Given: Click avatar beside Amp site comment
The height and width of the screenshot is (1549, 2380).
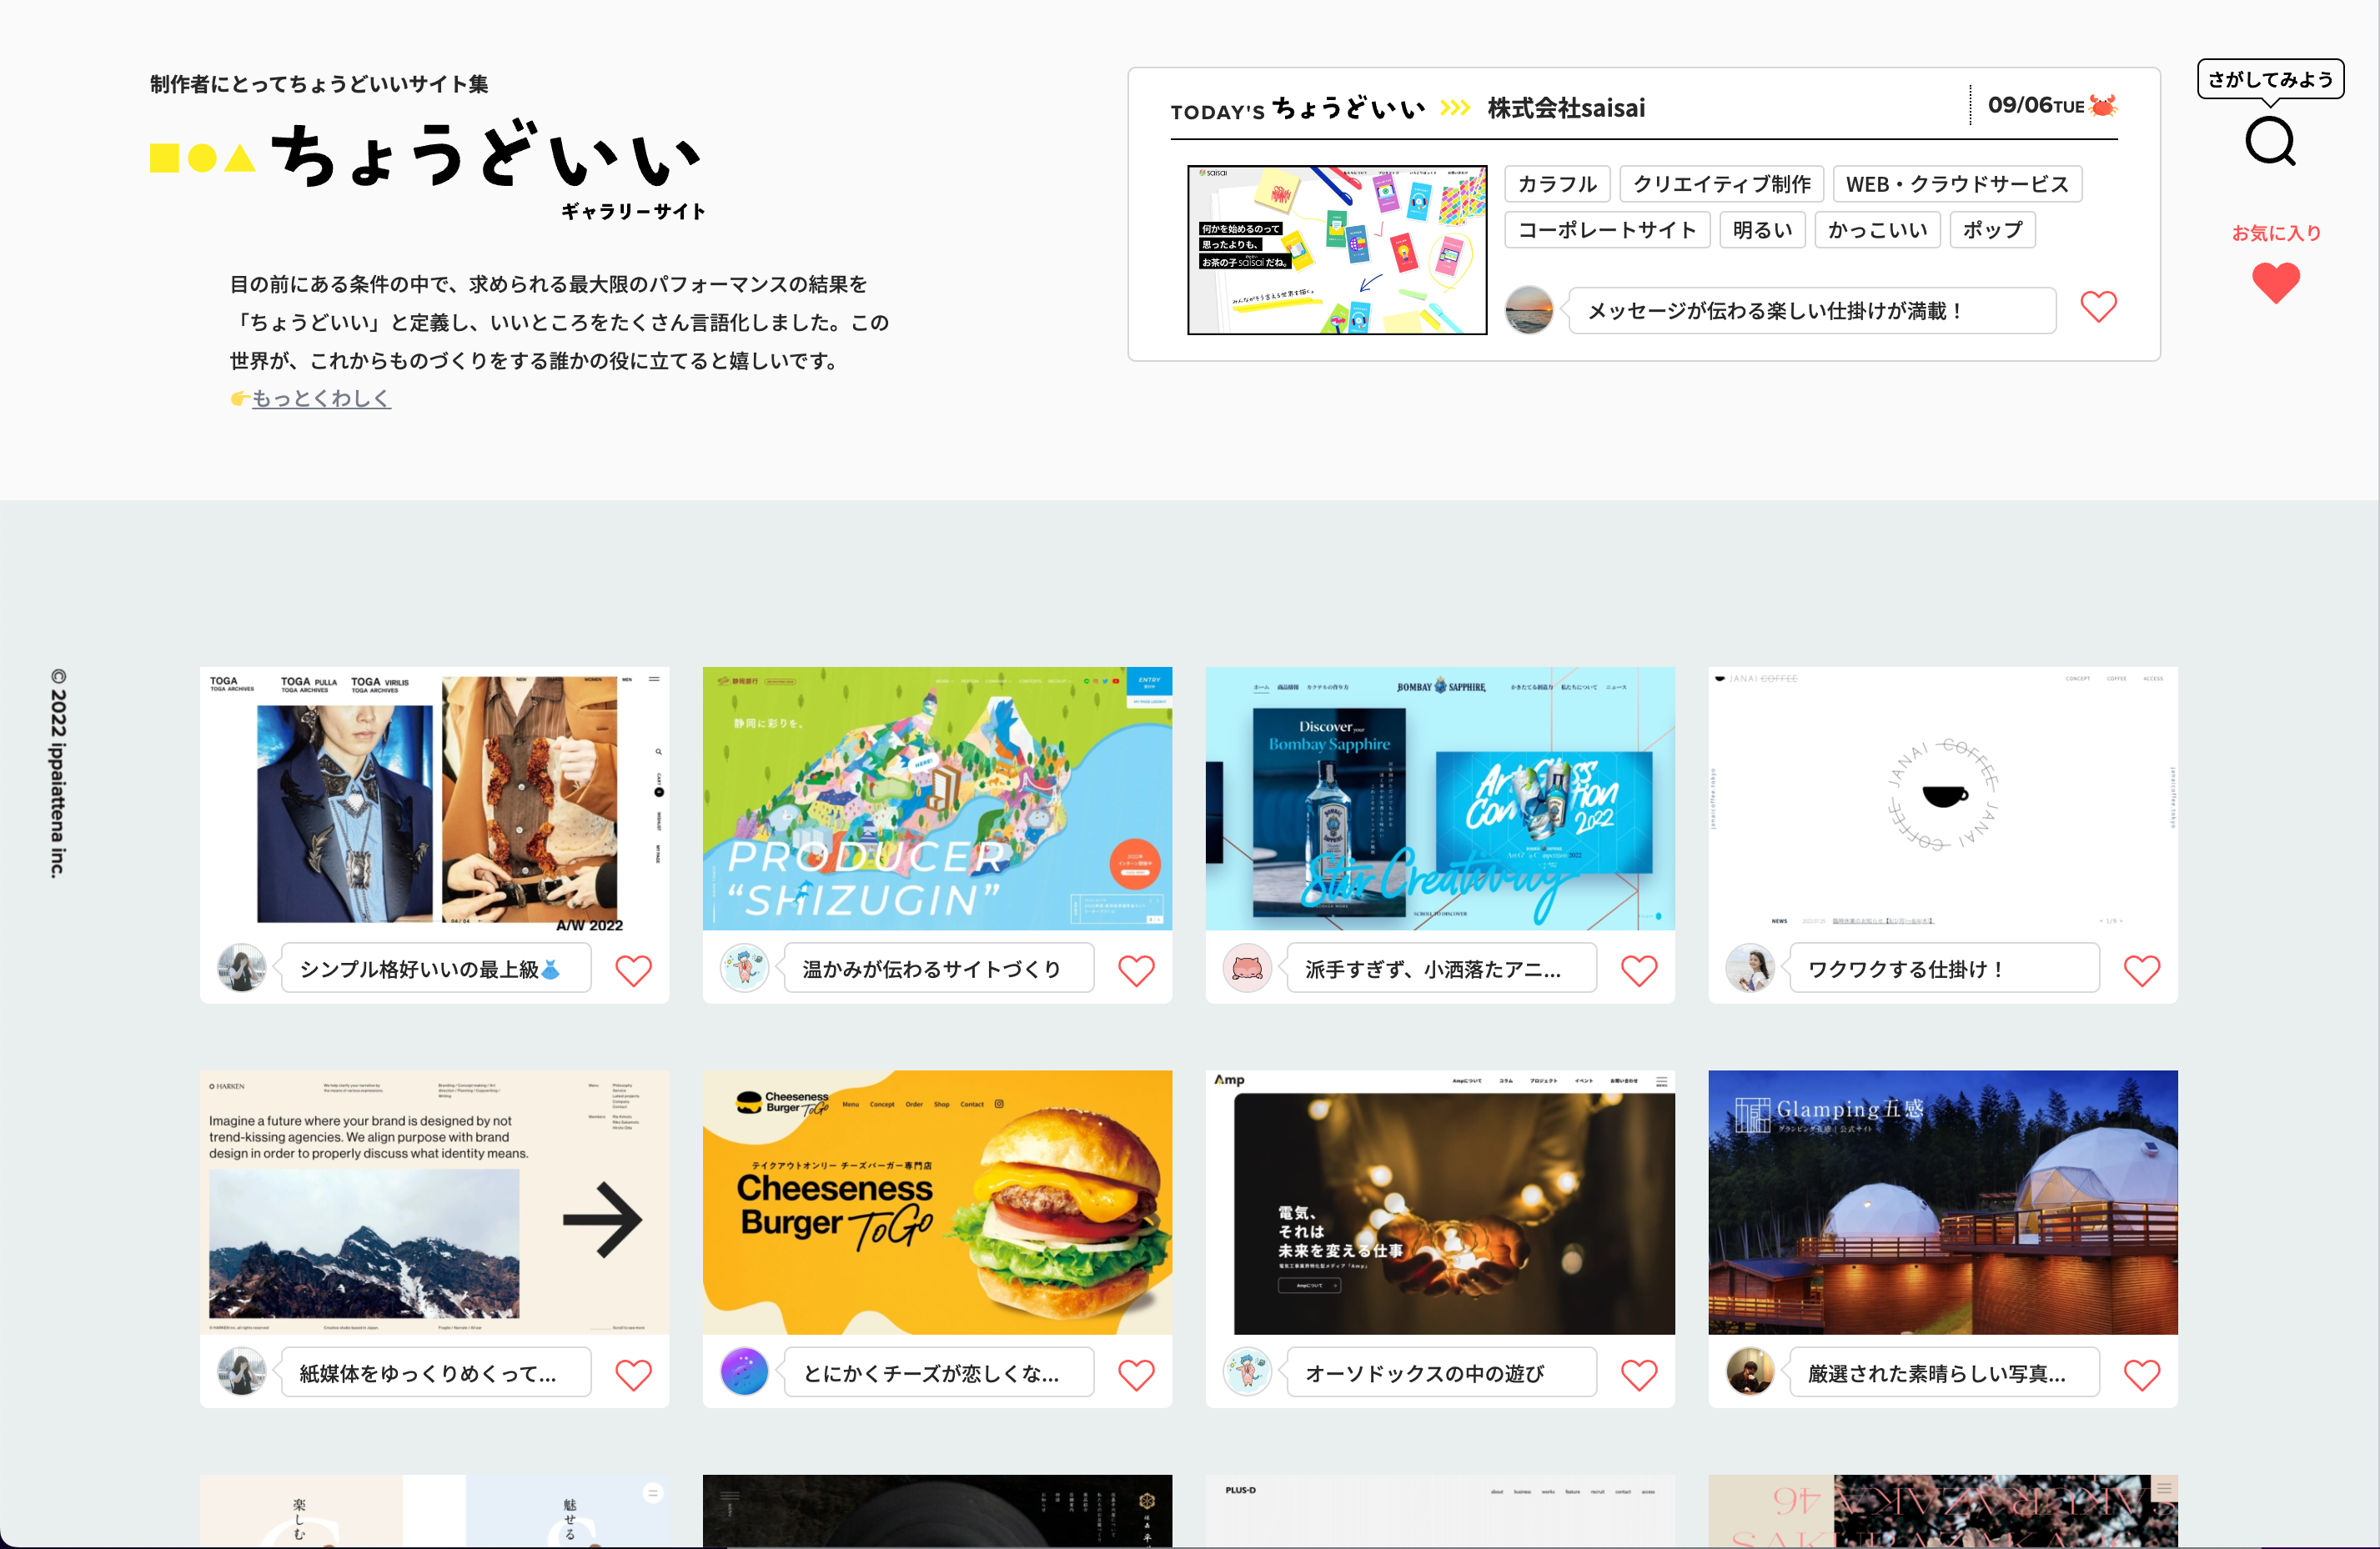Looking at the screenshot, I should (x=1246, y=1371).
